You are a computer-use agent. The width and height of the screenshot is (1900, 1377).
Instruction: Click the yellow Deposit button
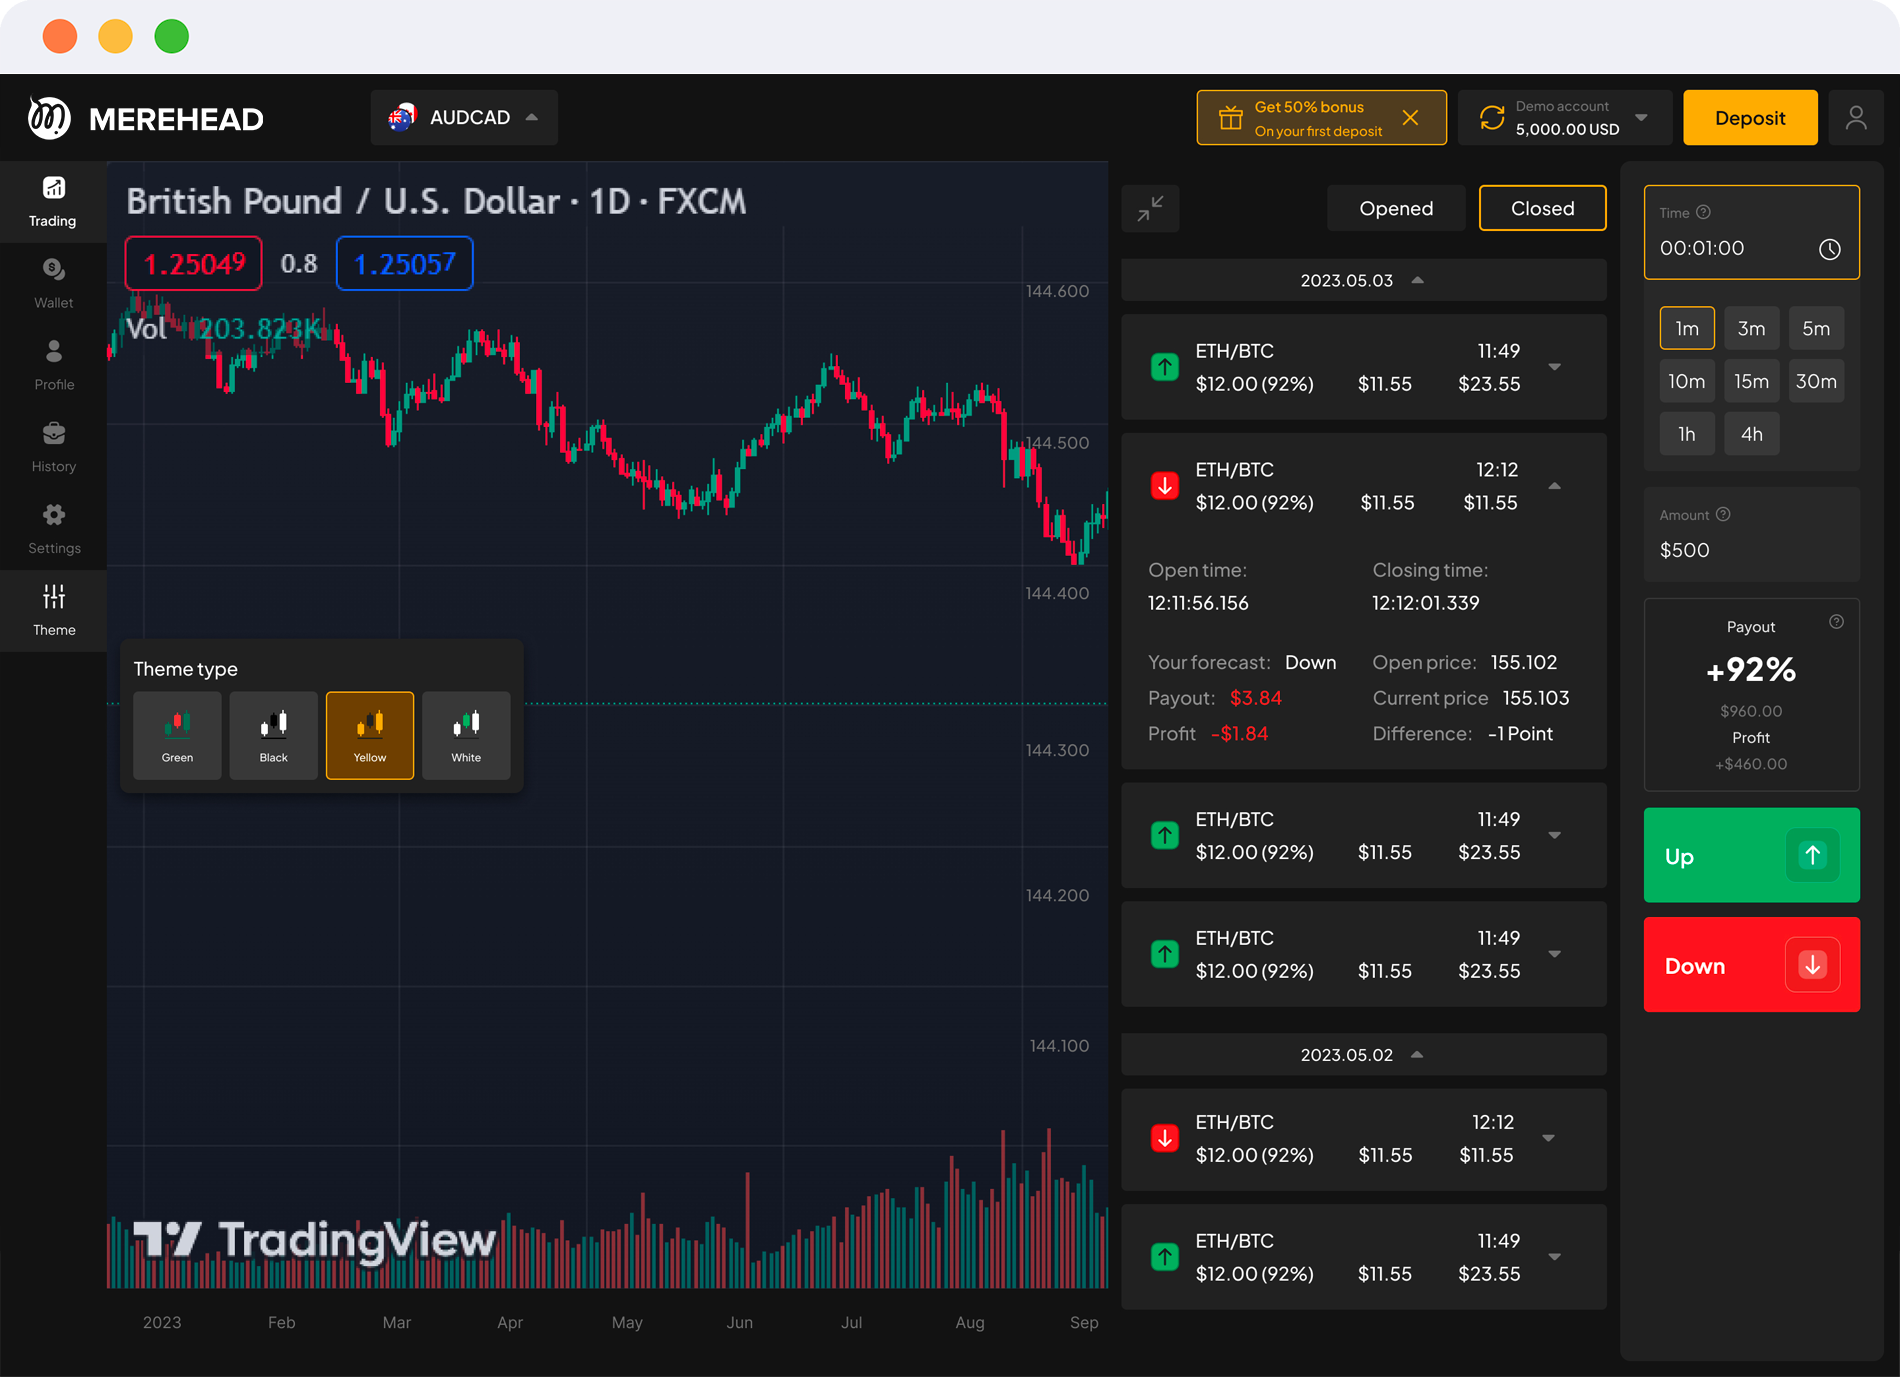coord(1749,118)
